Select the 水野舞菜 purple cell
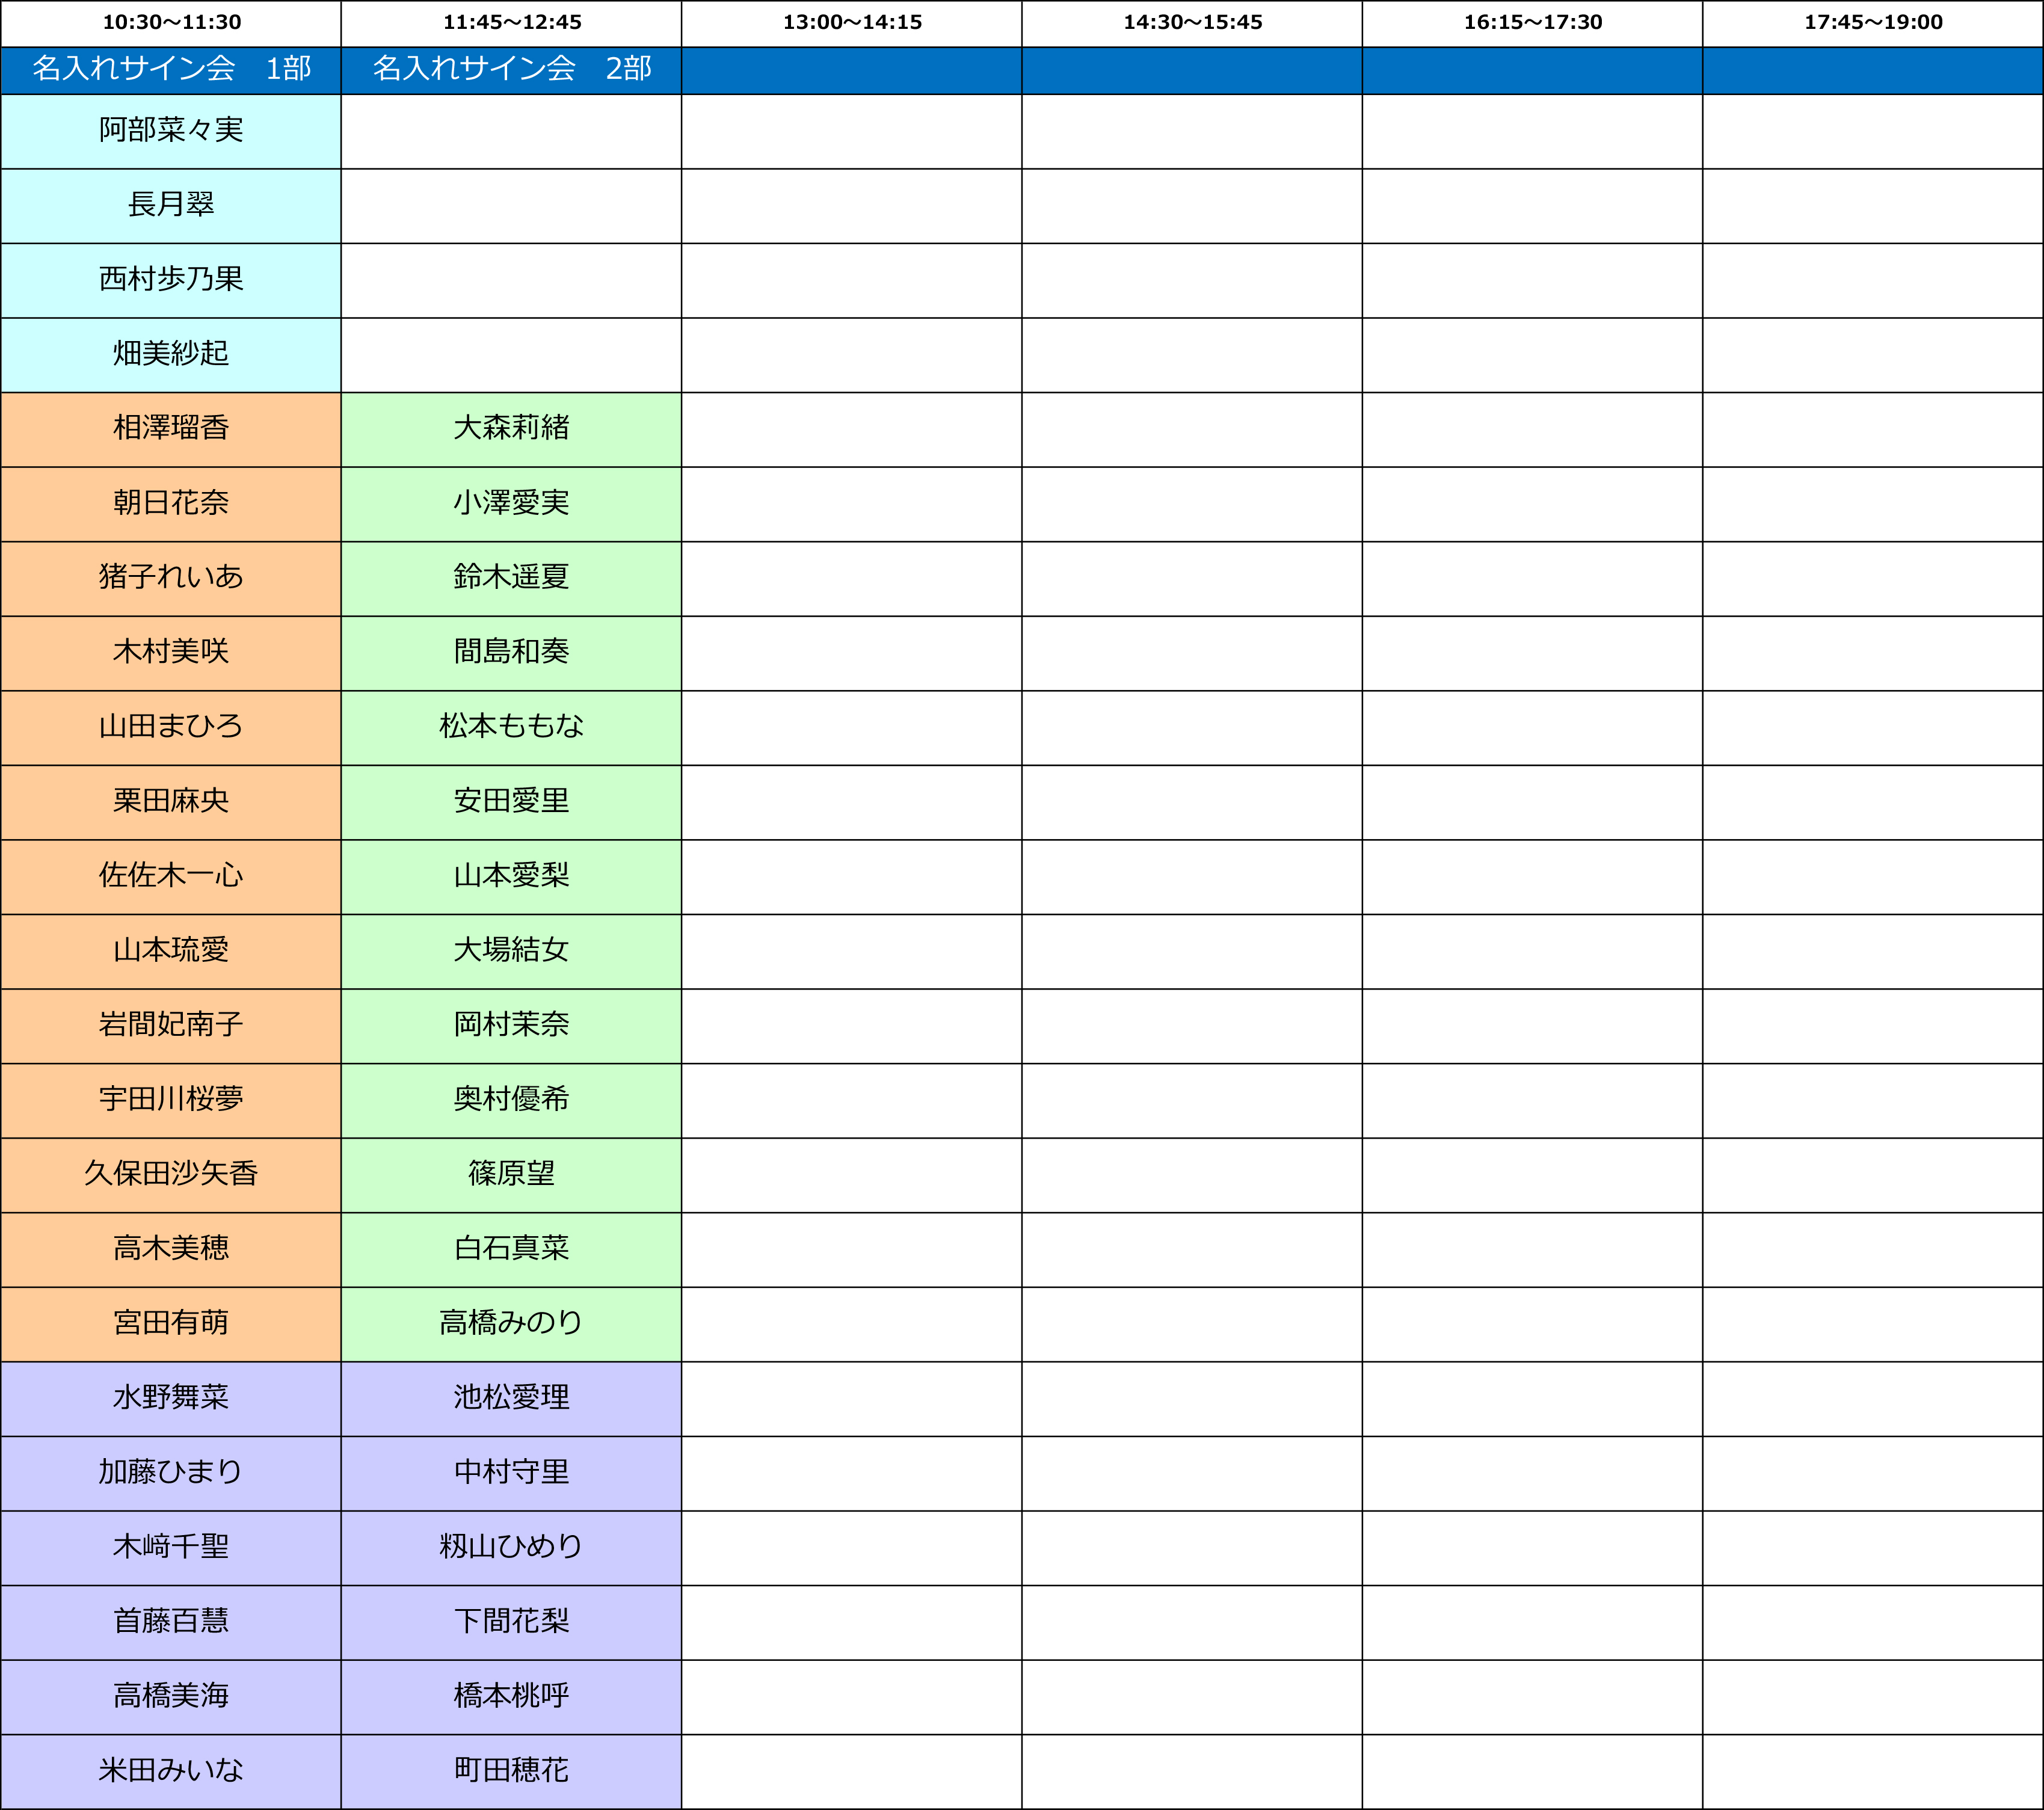This screenshot has width=2044, height=1810. pyautogui.click(x=171, y=1398)
